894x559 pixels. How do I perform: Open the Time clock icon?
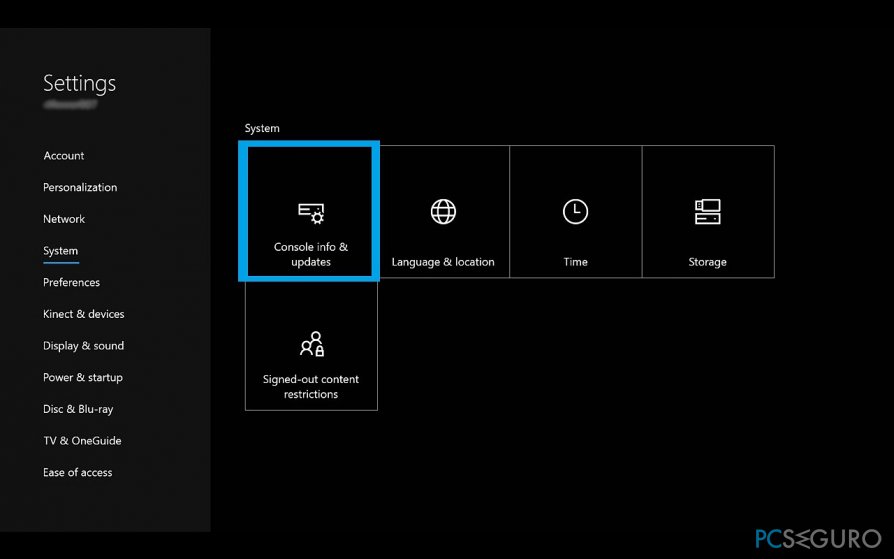pos(575,211)
